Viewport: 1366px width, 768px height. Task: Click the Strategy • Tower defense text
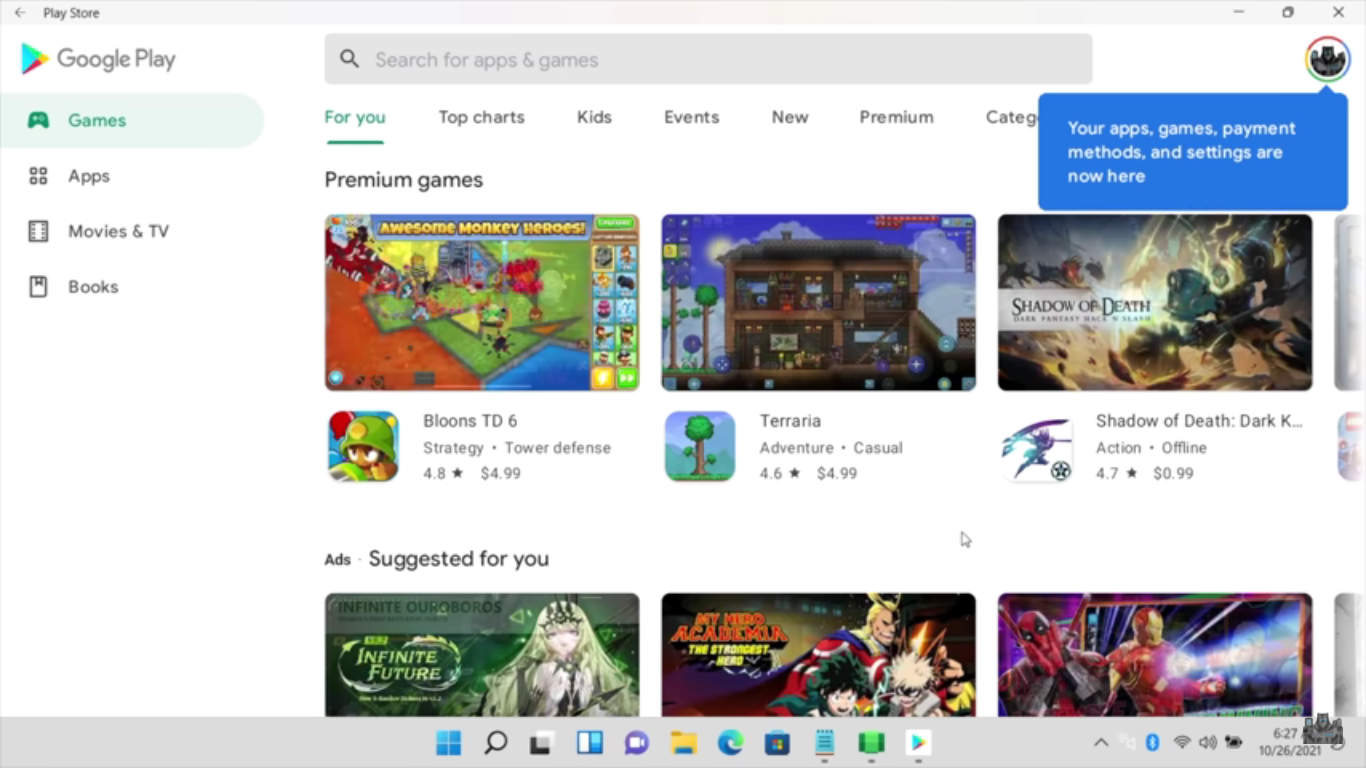click(x=517, y=448)
